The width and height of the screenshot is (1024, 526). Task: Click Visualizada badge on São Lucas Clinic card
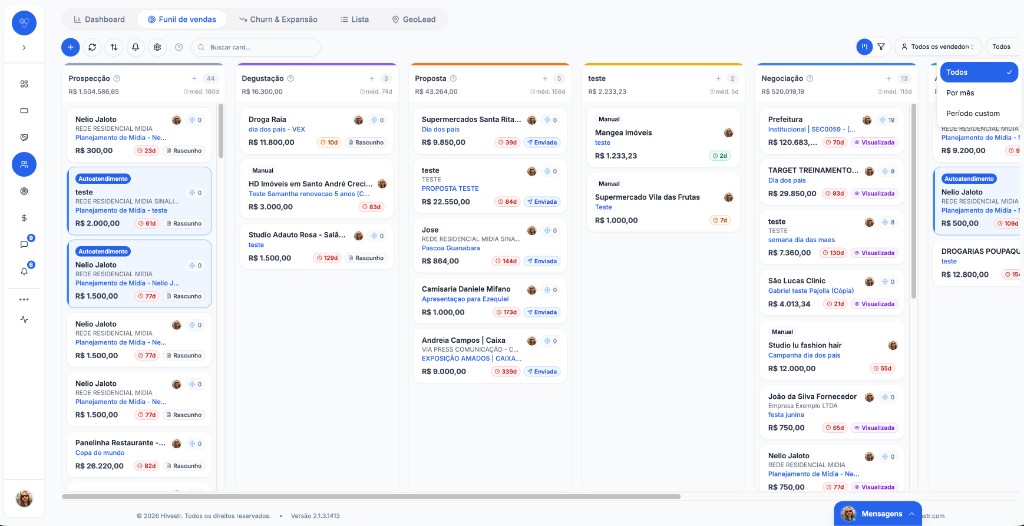[x=874, y=304]
